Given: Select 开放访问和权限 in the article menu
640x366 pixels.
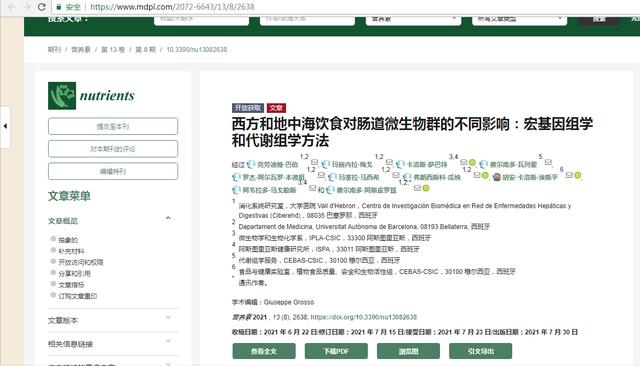Looking at the screenshot, I should (x=81, y=262).
